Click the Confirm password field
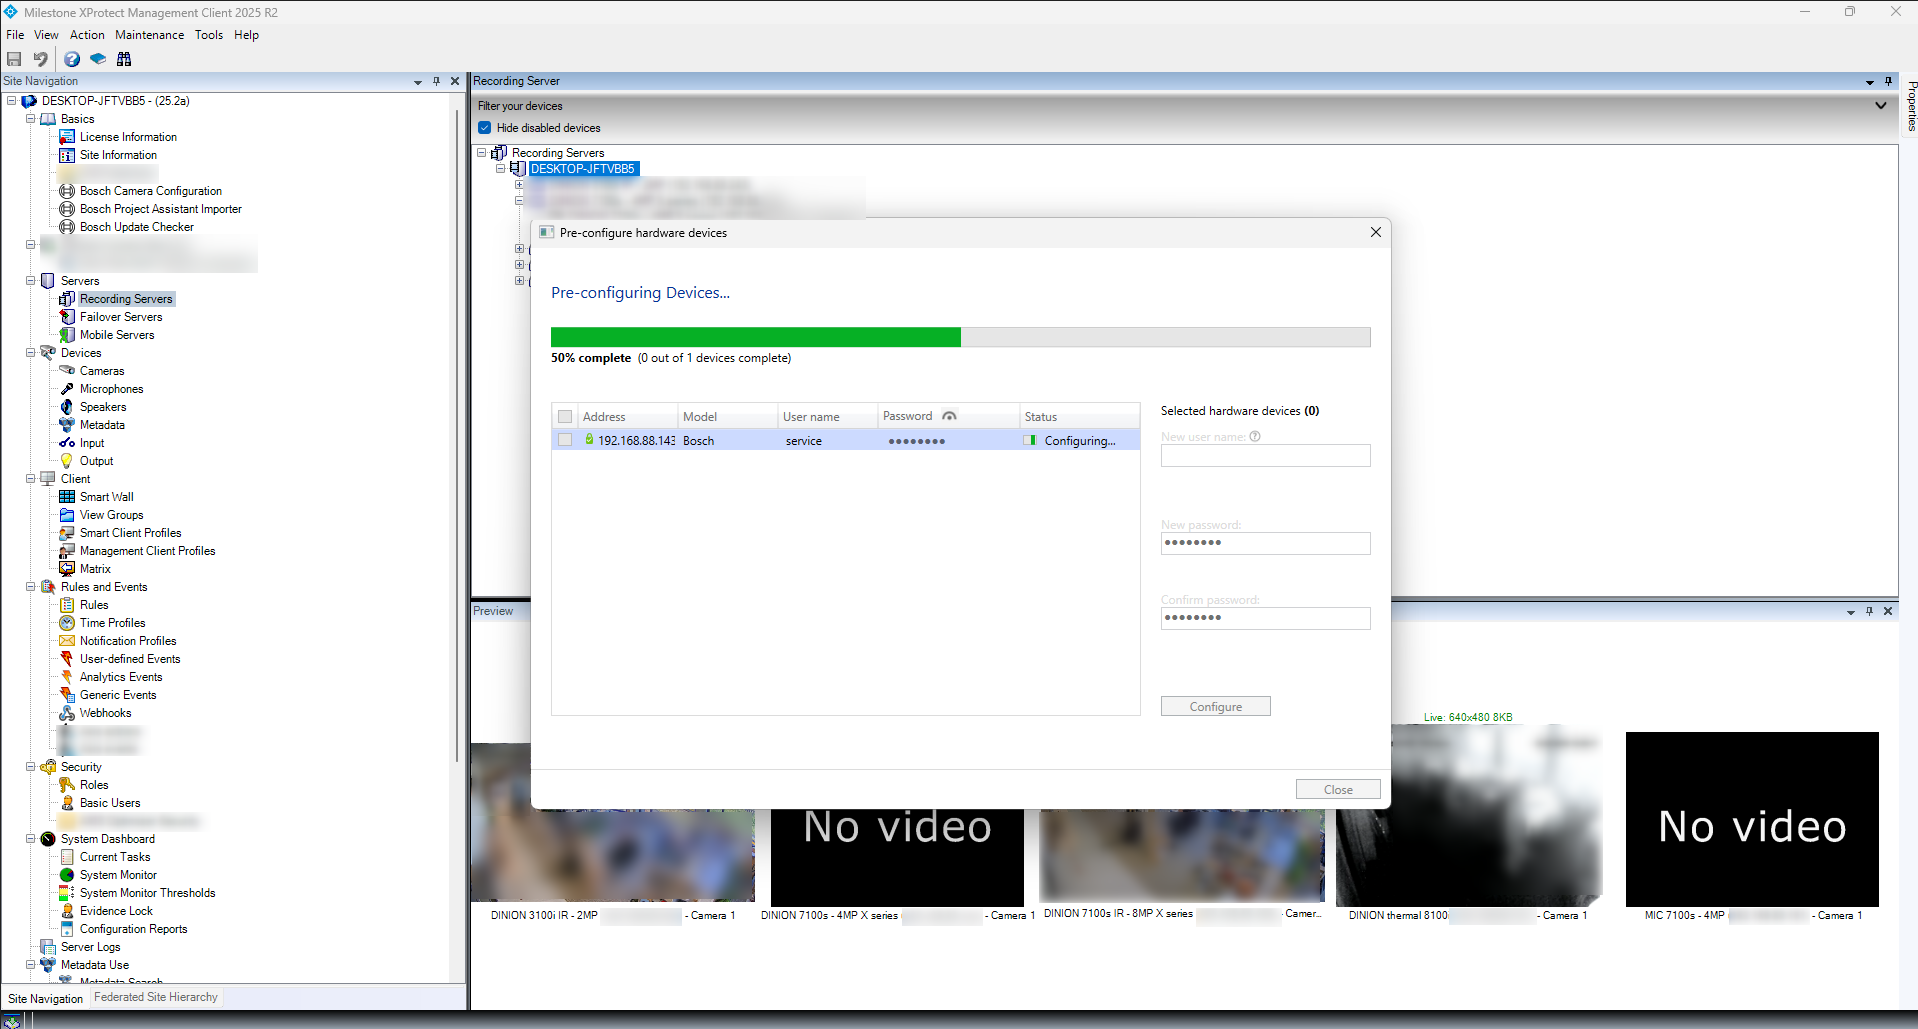 pyautogui.click(x=1265, y=618)
